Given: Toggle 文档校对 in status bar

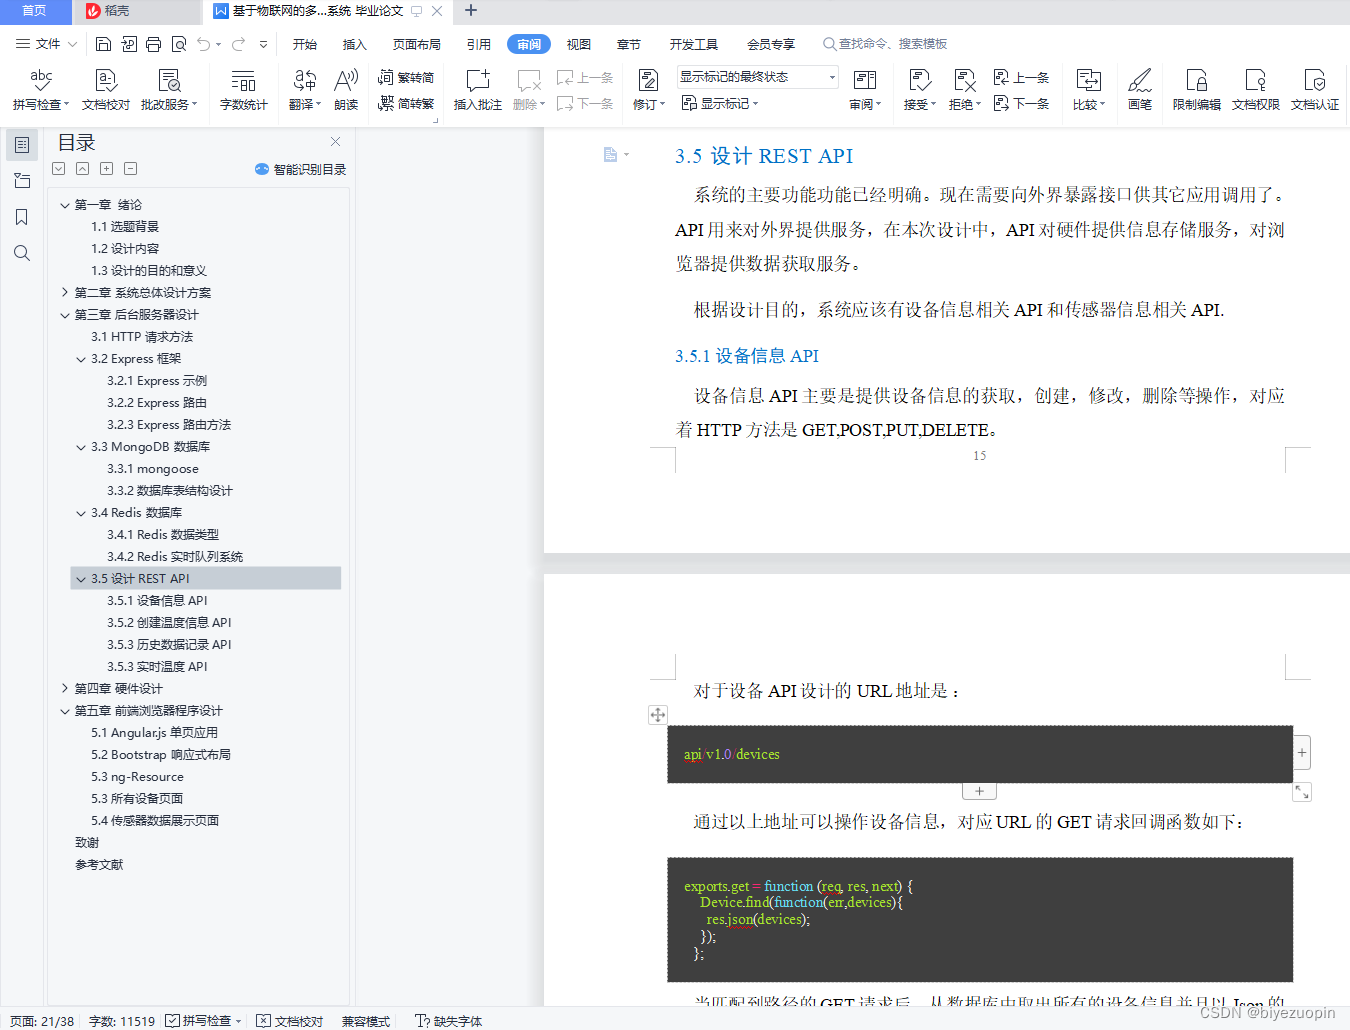Looking at the screenshot, I should pyautogui.click(x=290, y=1021).
